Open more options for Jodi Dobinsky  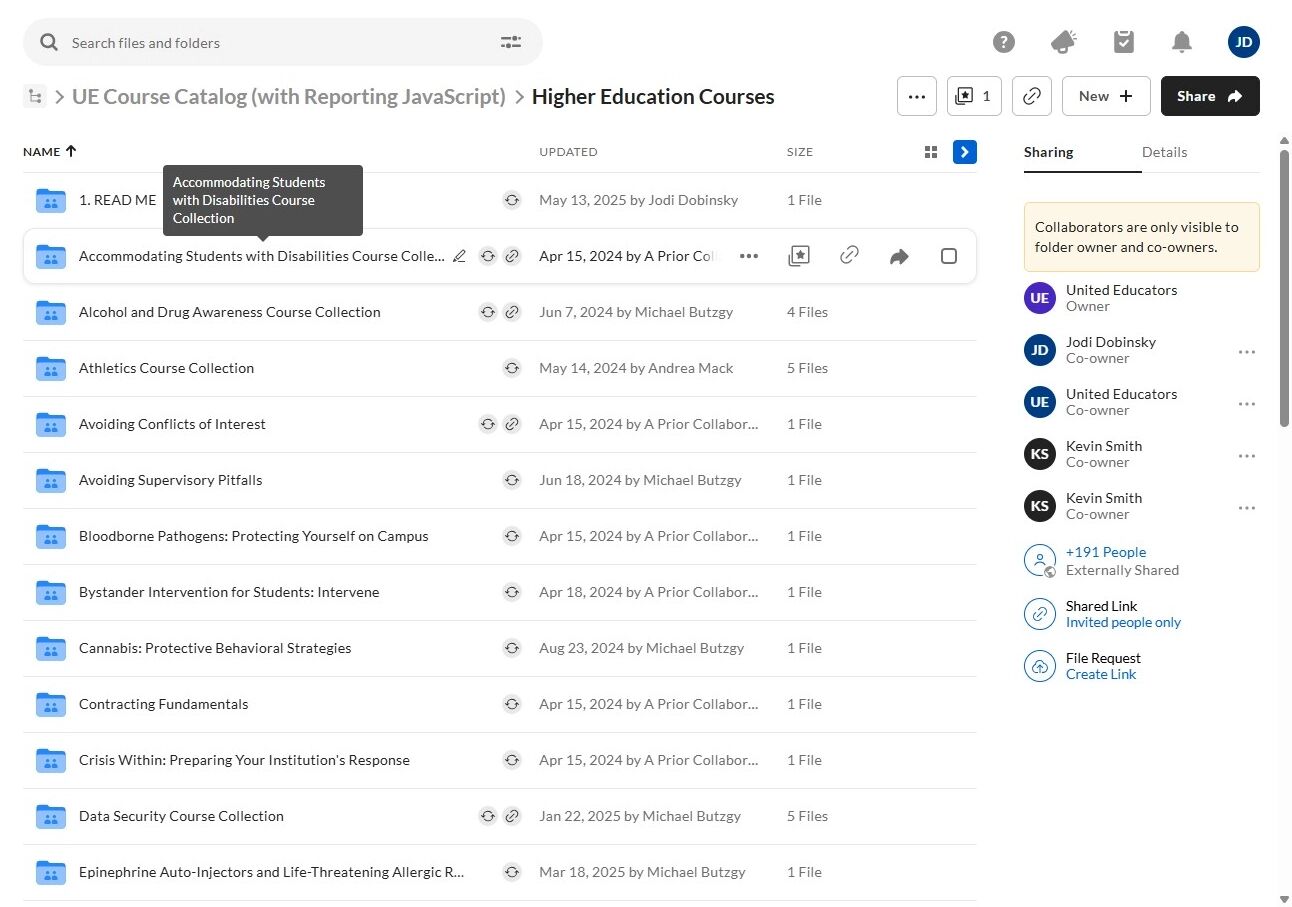(1246, 352)
